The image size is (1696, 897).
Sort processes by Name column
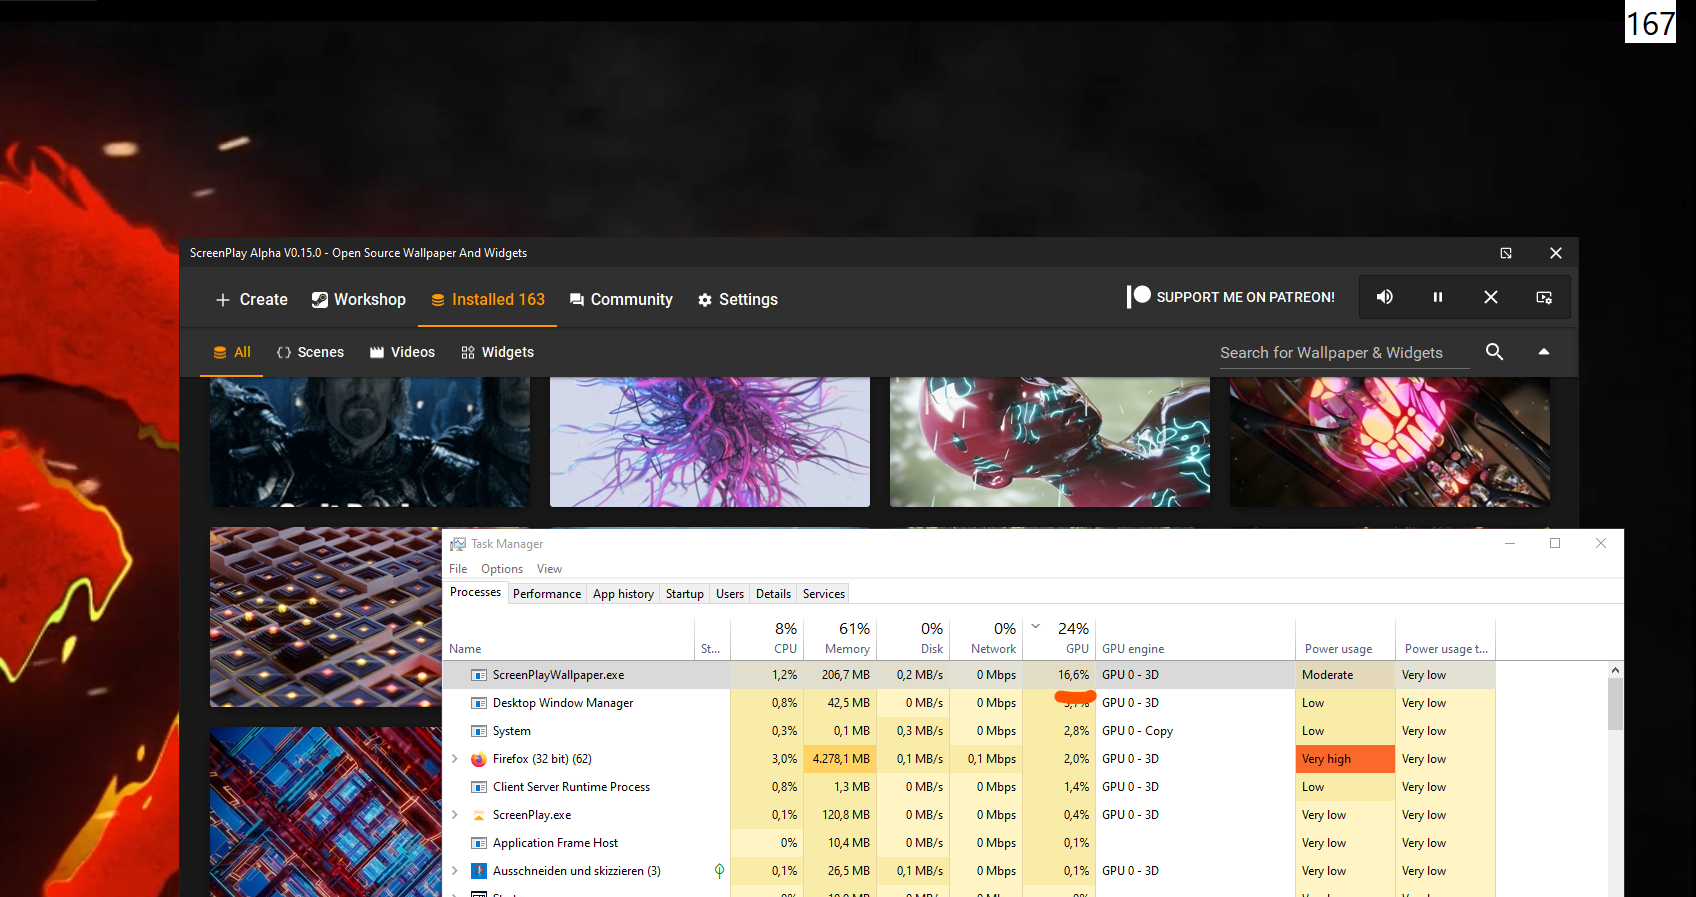tap(569, 639)
